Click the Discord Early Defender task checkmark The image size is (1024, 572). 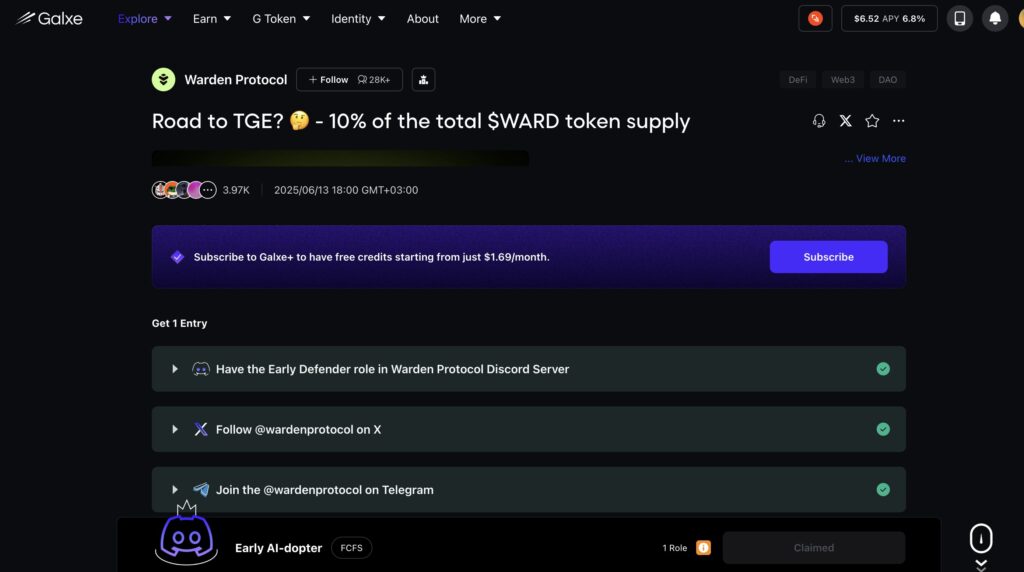click(883, 369)
